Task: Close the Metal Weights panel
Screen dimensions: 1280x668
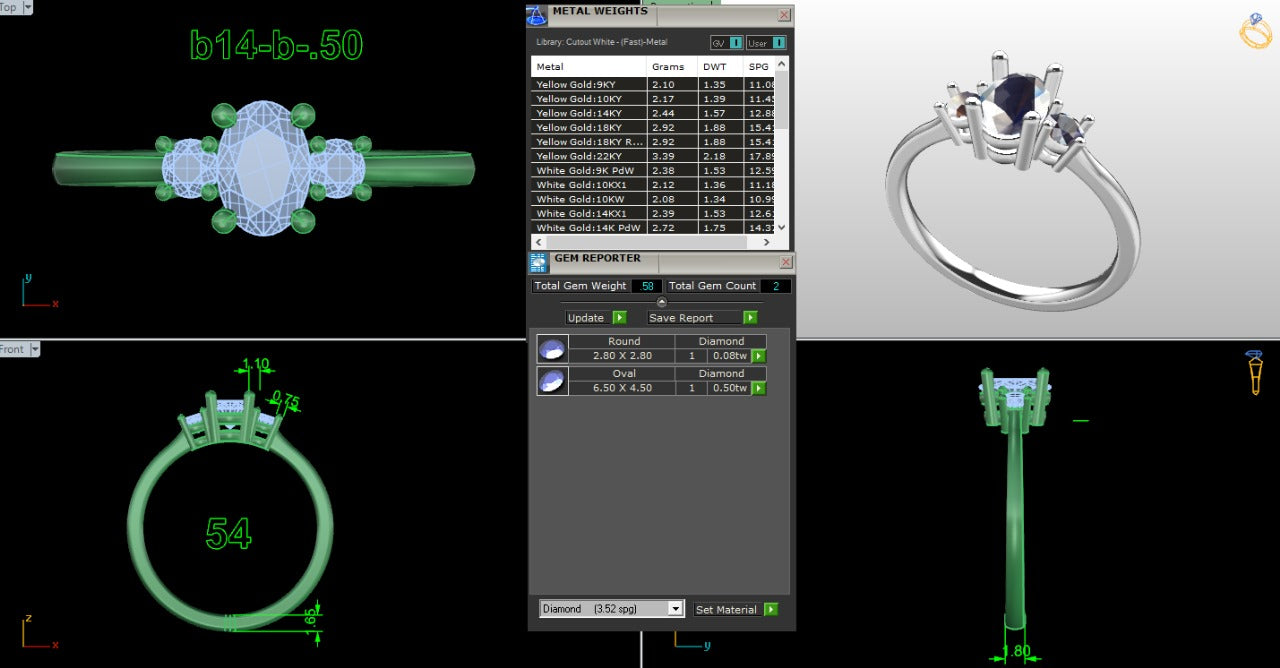Action: point(784,15)
